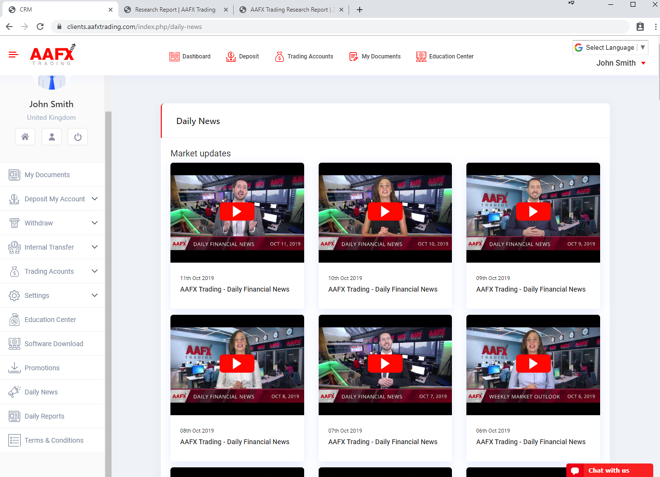This screenshot has height=477, width=660.
Task: Click the Trading Accounts bag icon in top bar
Action: [x=279, y=56]
